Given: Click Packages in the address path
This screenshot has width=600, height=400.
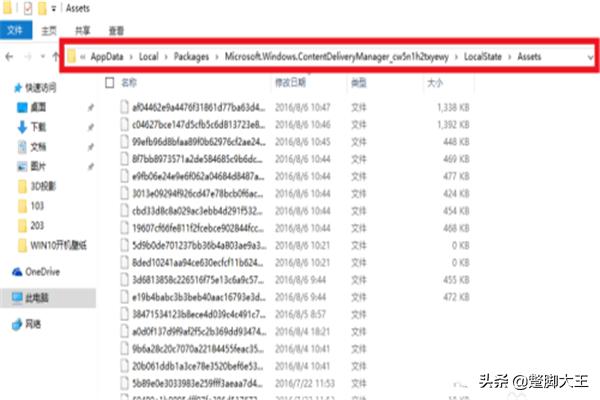Looking at the screenshot, I should click(191, 57).
